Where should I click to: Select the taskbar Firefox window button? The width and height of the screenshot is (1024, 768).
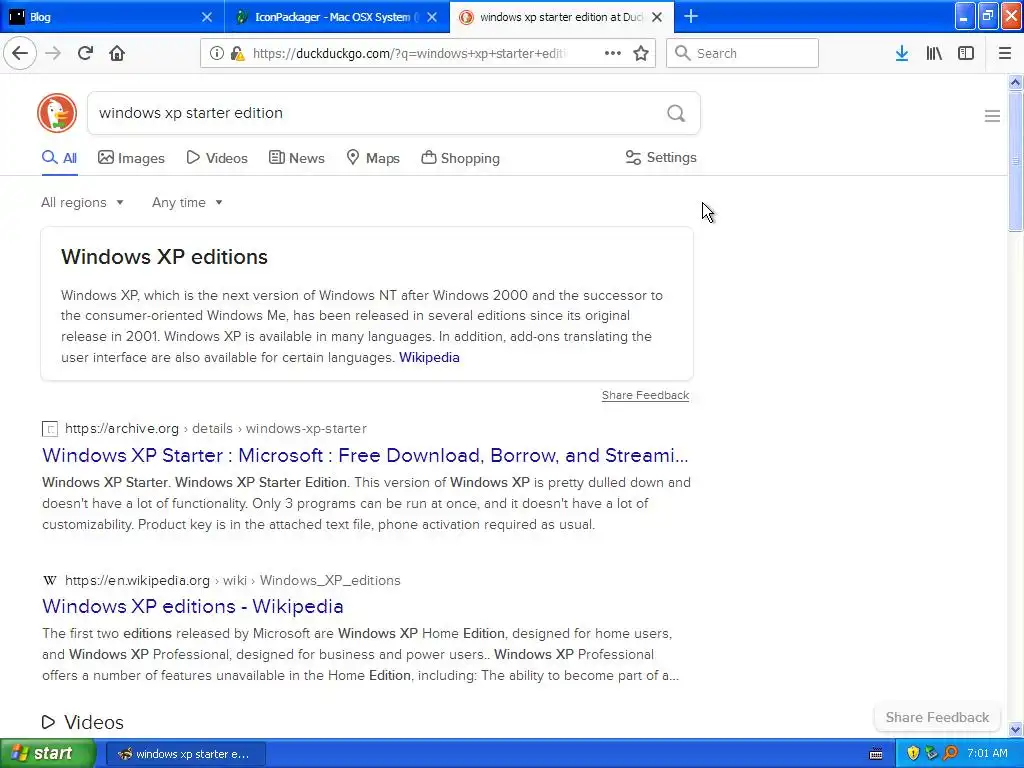coord(185,754)
